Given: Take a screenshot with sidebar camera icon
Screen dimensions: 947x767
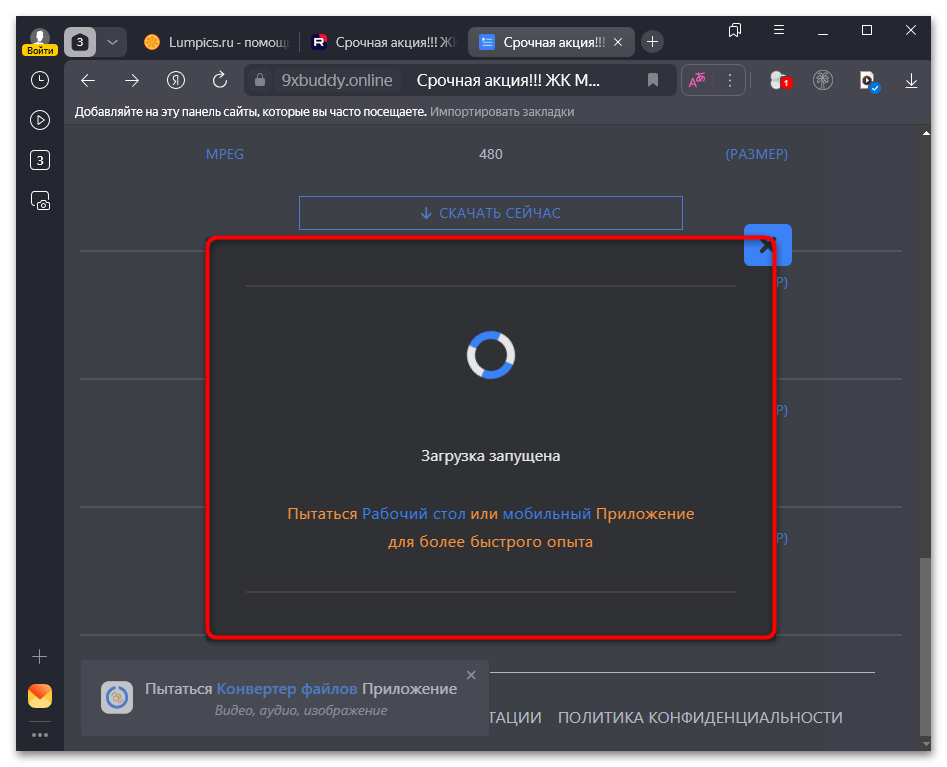Looking at the screenshot, I should [x=40, y=201].
